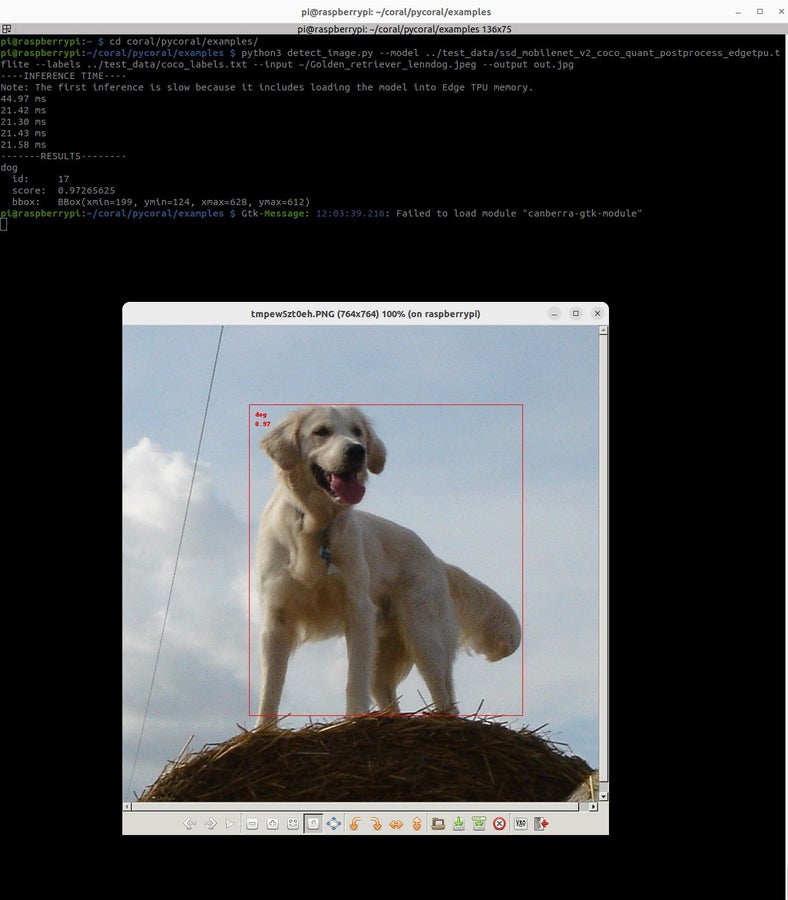Open image viewer preferences
The width and height of the screenshot is (788, 900).
click(x=521, y=824)
